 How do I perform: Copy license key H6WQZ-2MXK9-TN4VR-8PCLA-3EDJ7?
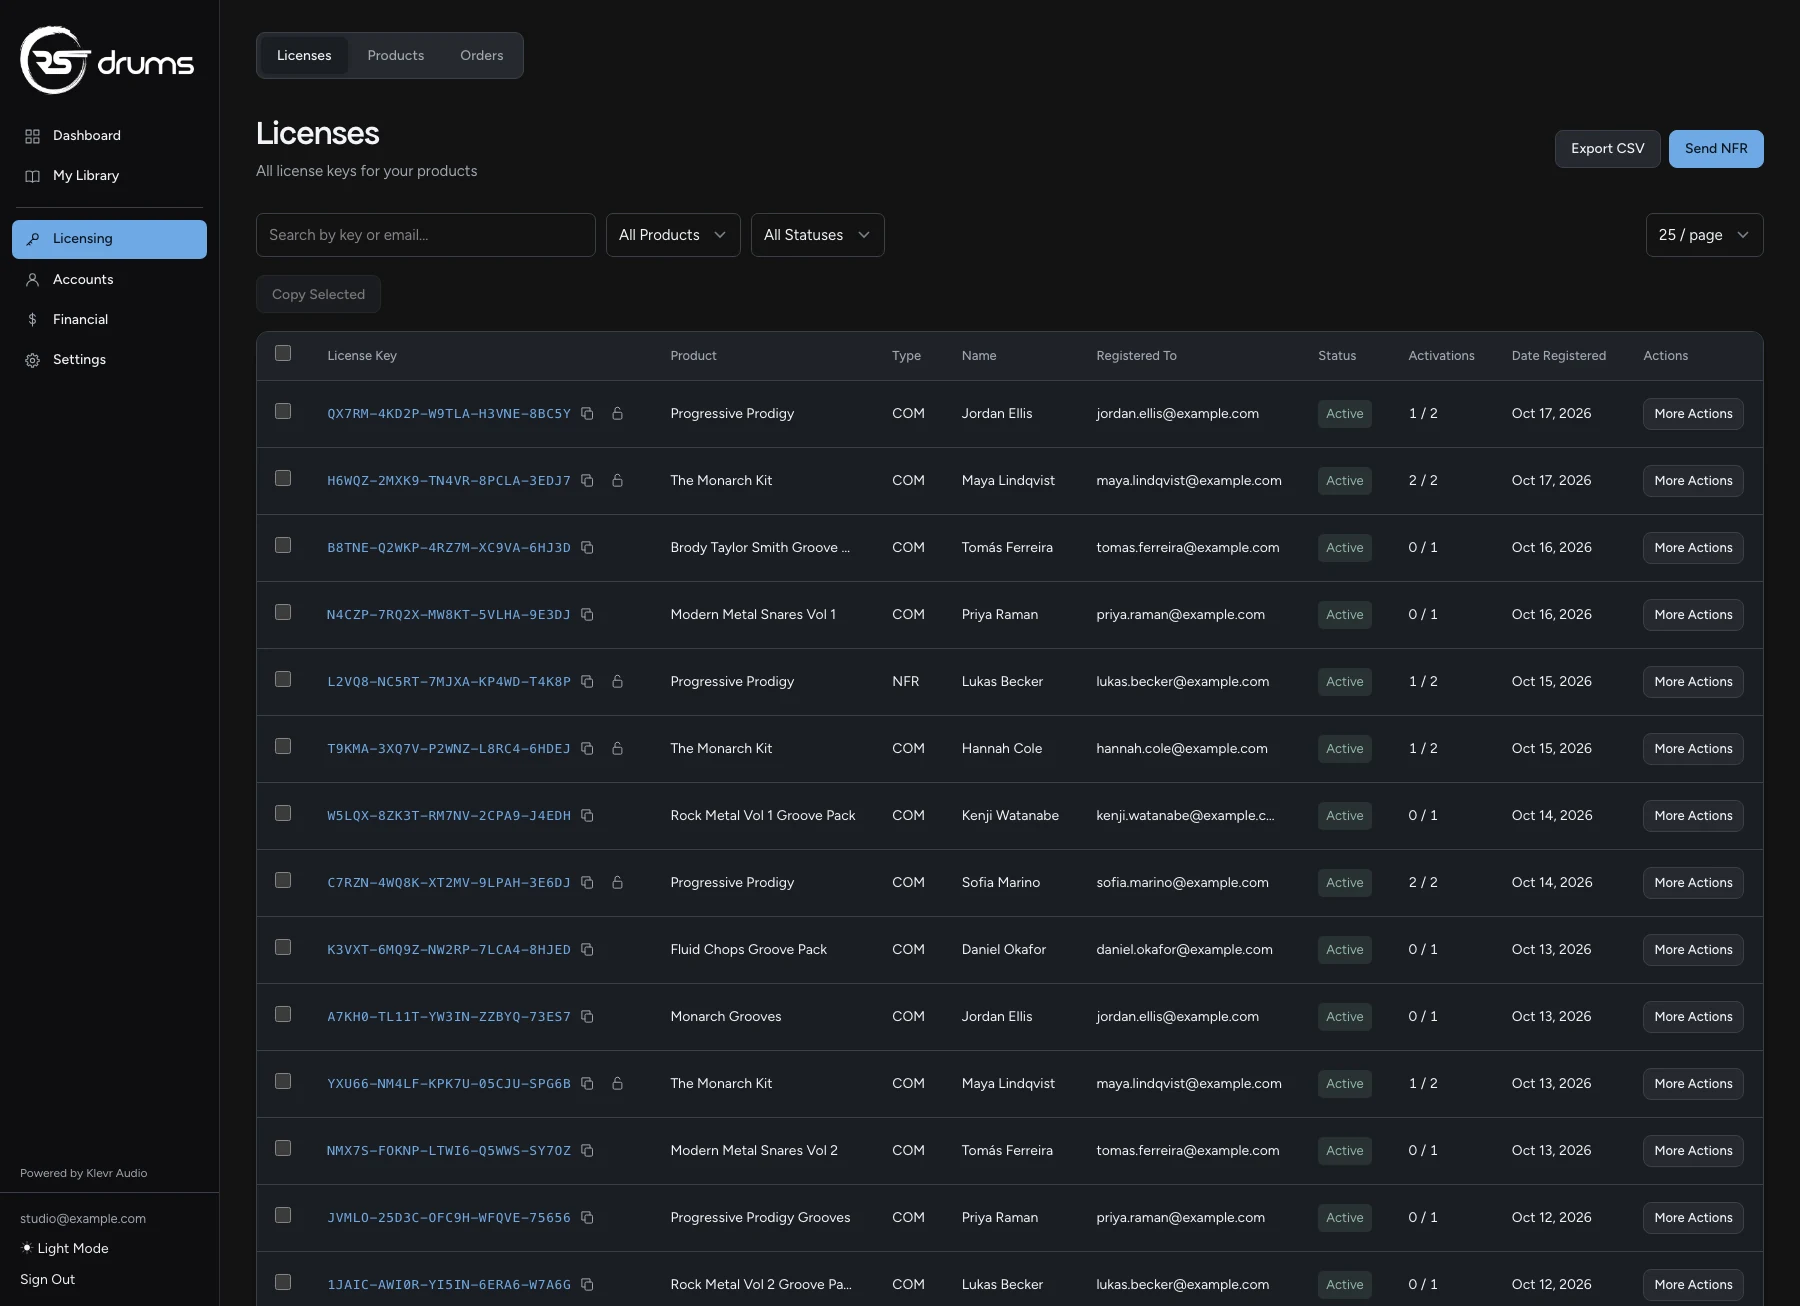(587, 481)
